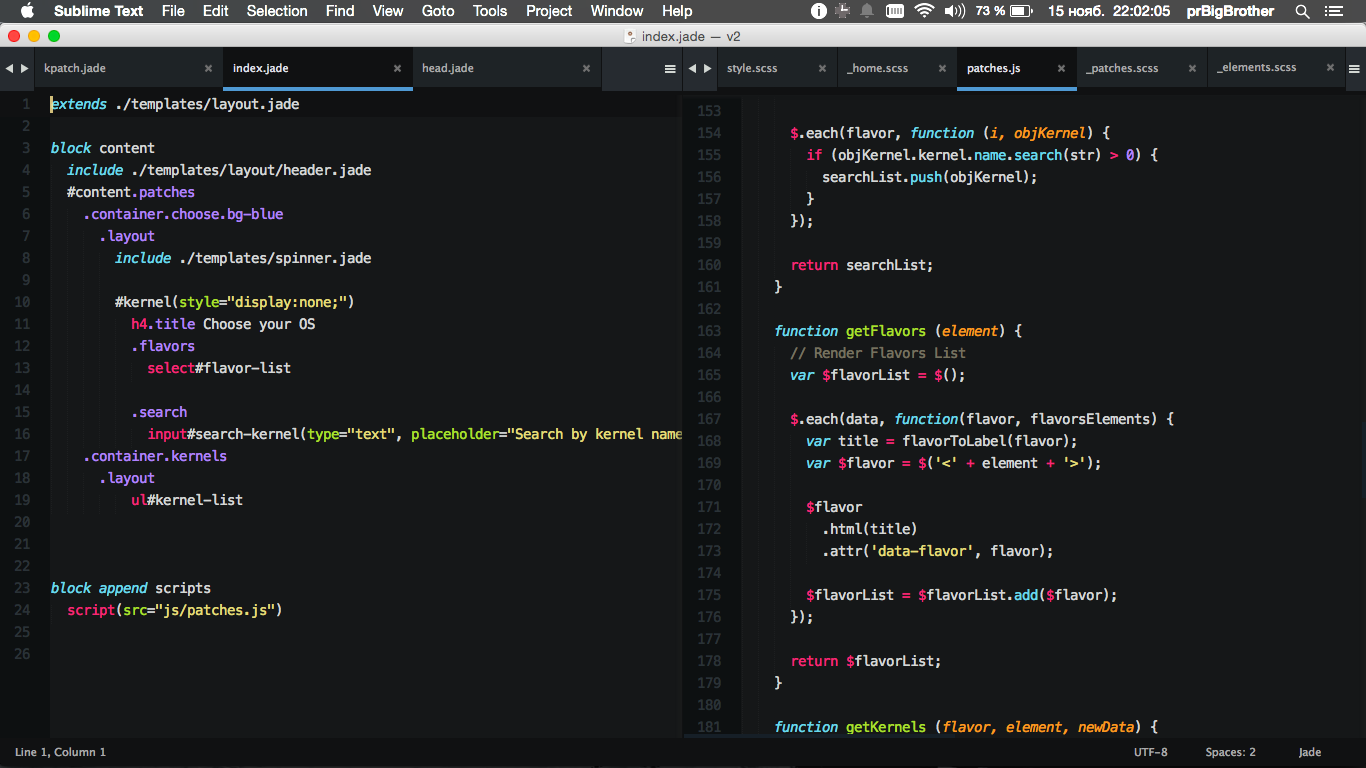Open the Wi-Fi status menu
Image resolution: width=1366 pixels, height=768 pixels.
[923, 11]
